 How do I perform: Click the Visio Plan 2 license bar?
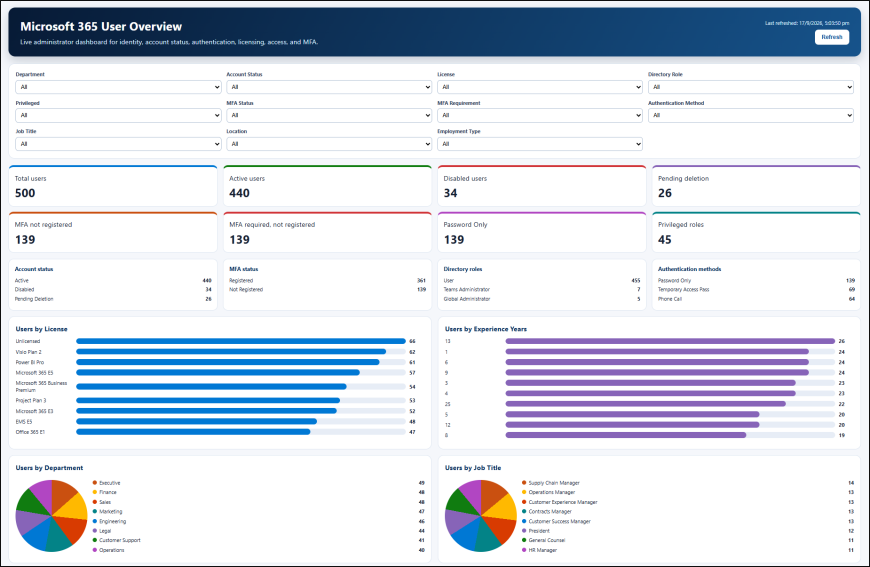coord(231,352)
